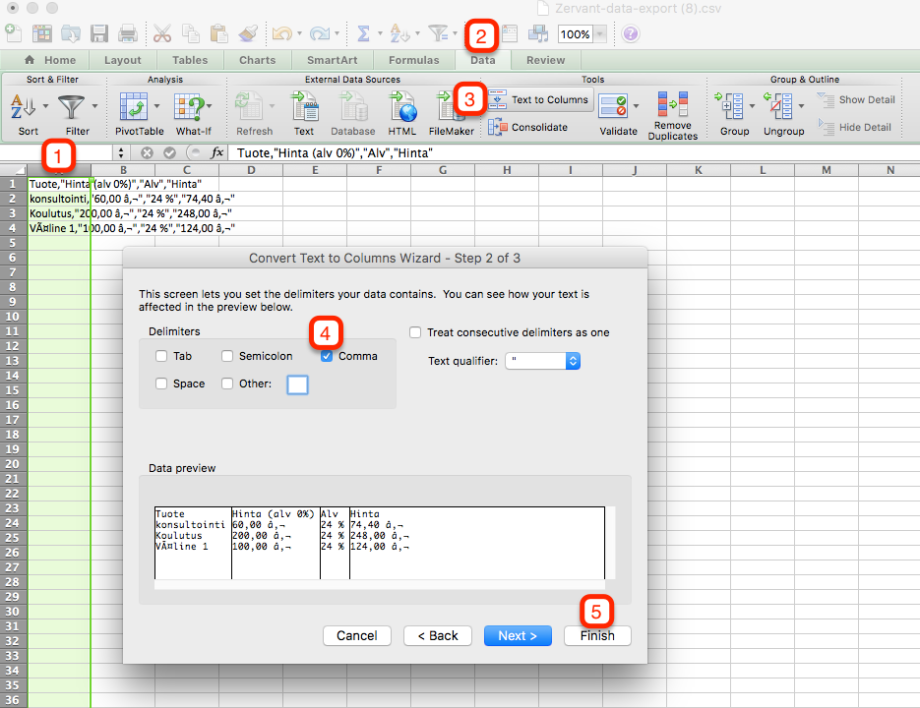Cancel the Text to Columns wizard
This screenshot has height=708, width=920.
click(357, 636)
